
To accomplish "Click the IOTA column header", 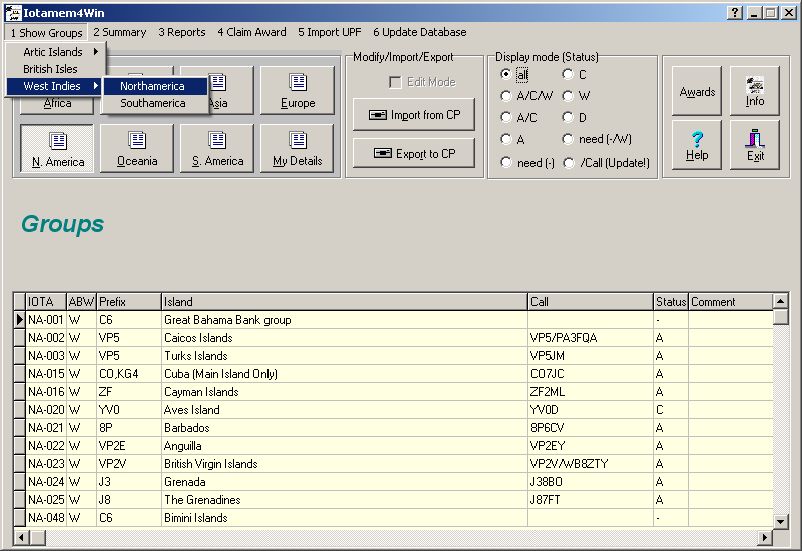I will (x=46, y=302).
